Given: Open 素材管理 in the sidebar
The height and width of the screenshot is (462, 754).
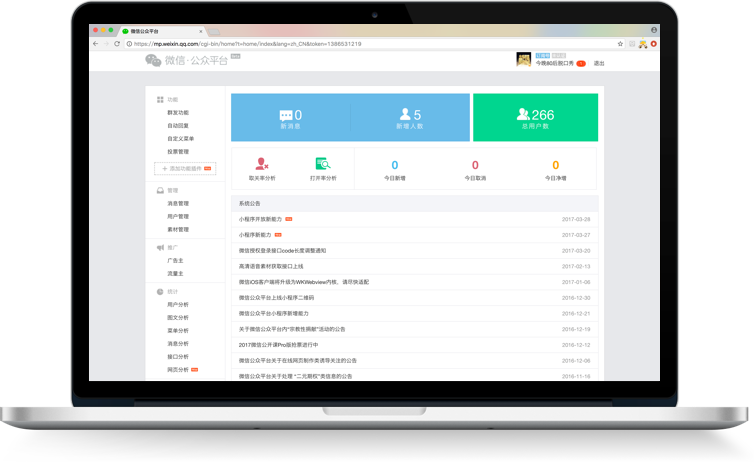Looking at the screenshot, I should [178, 229].
